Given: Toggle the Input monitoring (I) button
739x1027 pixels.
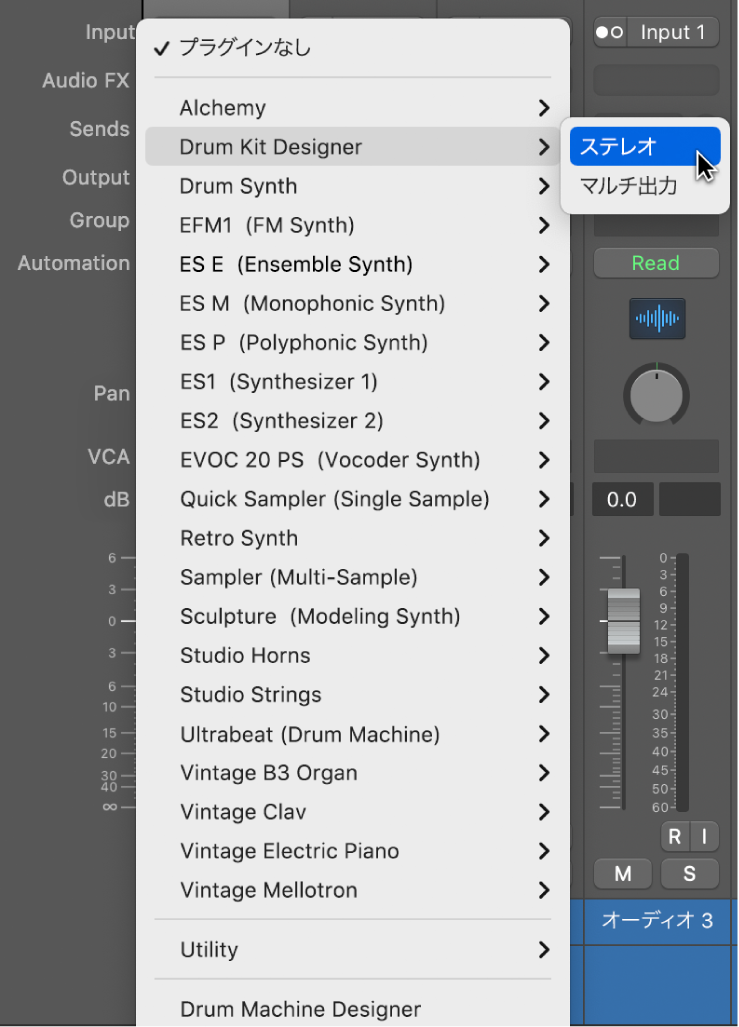Looking at the screenshot, I should (704, 836).
